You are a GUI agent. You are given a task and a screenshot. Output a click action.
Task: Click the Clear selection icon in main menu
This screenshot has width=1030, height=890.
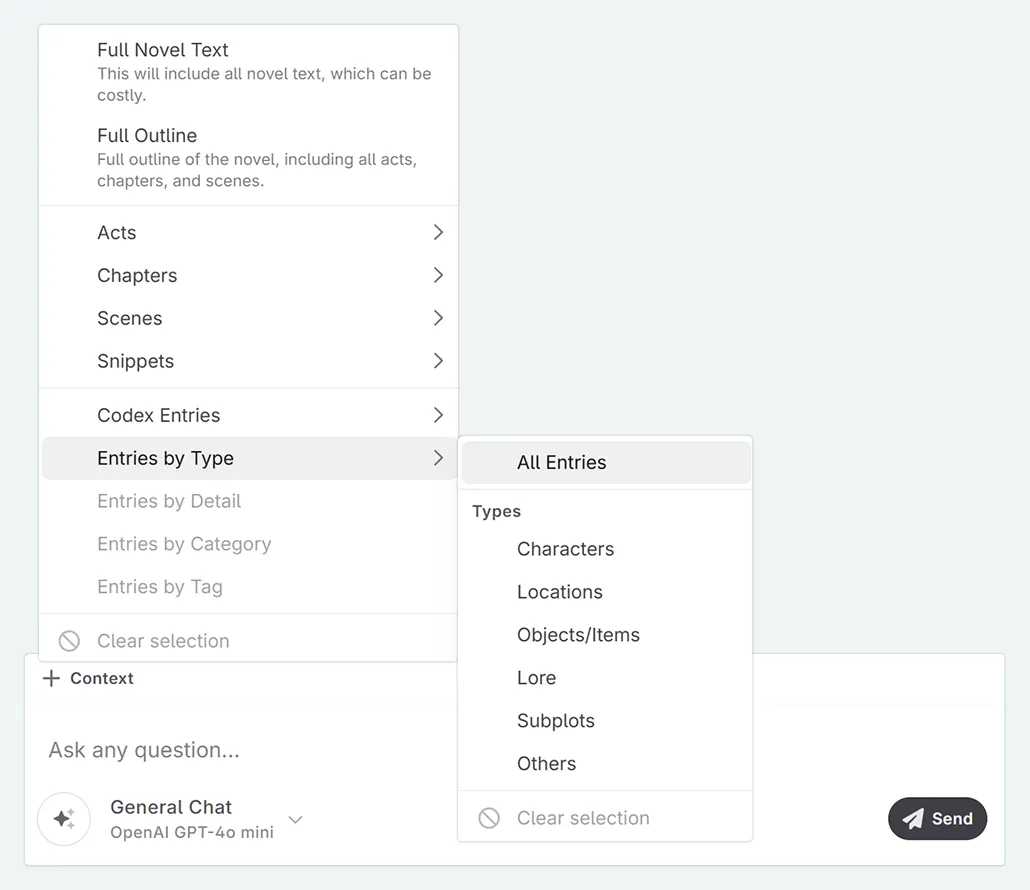click(69, 641)
